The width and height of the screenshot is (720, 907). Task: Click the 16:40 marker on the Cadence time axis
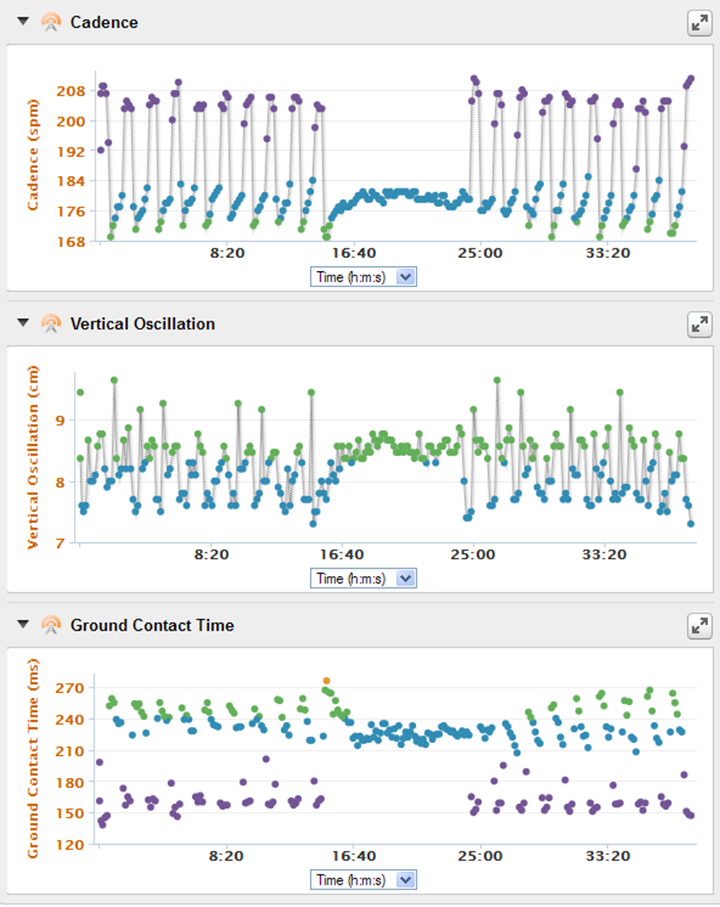[x=353, y=253]
